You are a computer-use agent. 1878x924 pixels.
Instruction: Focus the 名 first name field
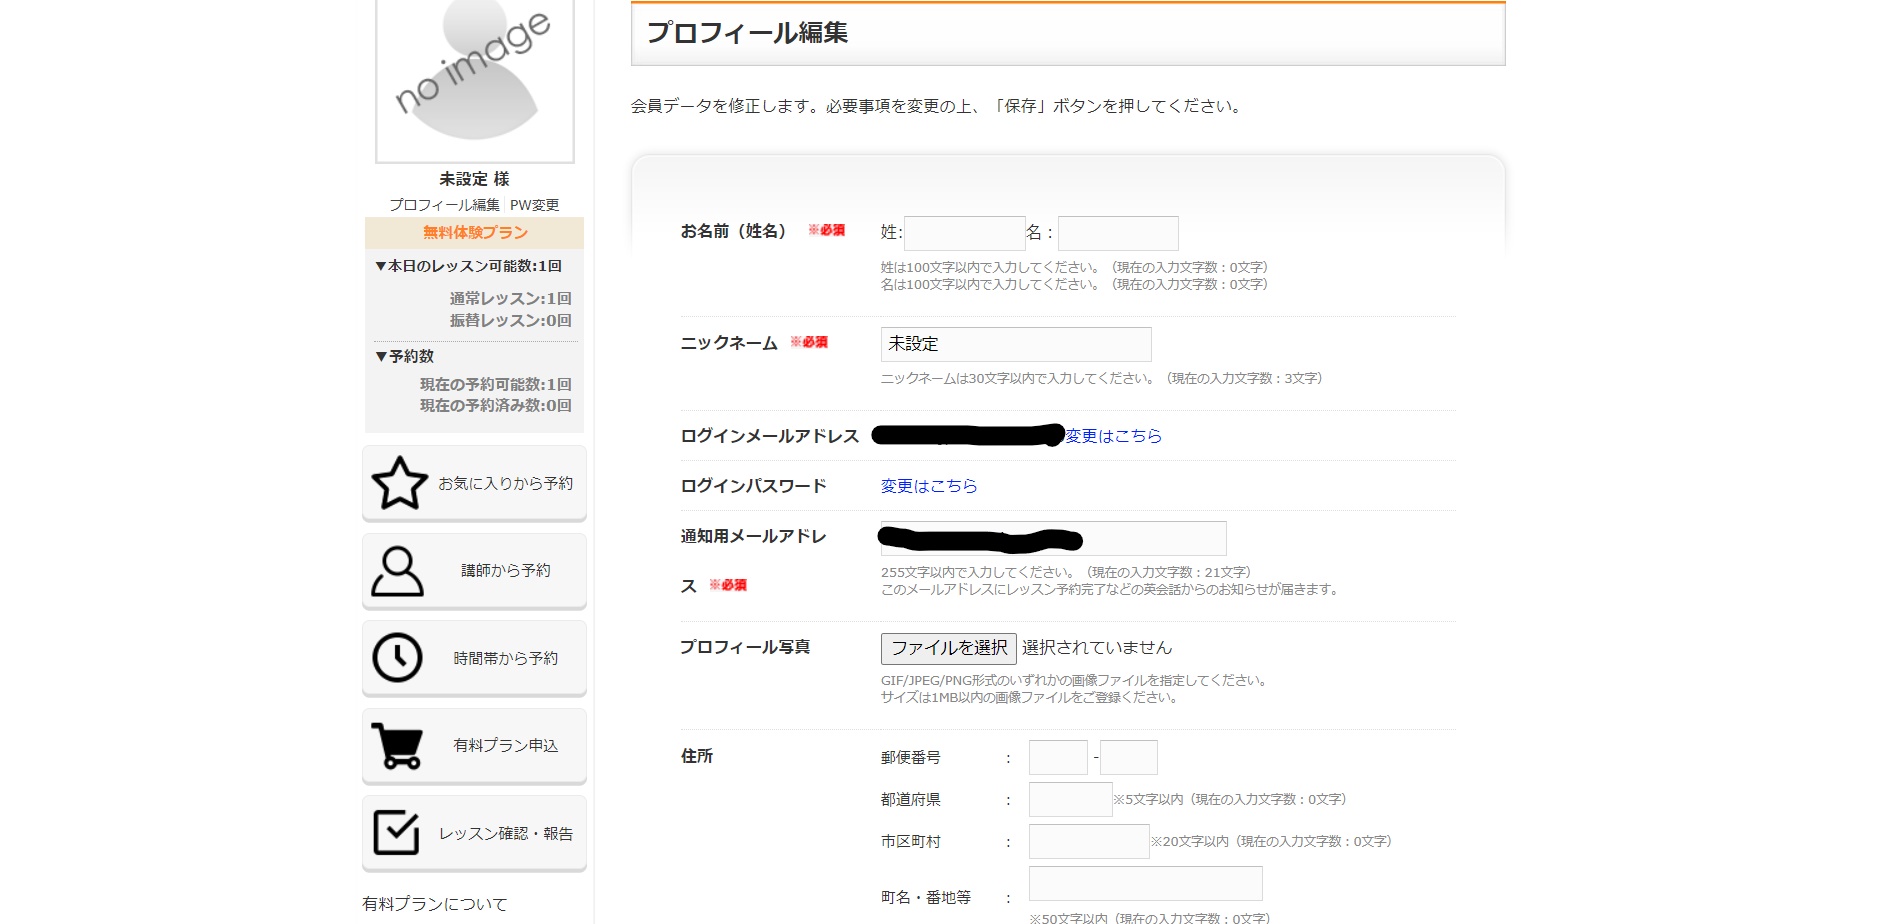click(x=1117, y=234)
